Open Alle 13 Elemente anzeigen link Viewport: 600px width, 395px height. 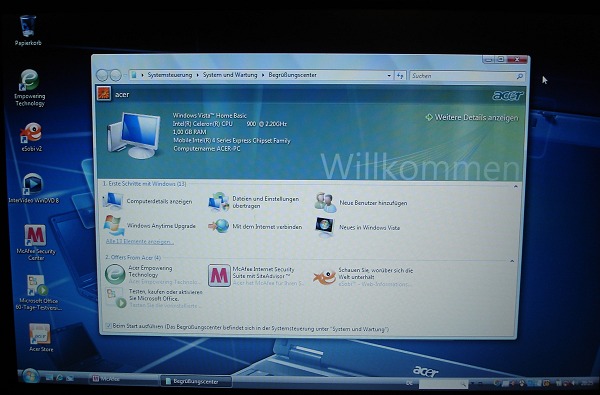click(x=140, y=242)
